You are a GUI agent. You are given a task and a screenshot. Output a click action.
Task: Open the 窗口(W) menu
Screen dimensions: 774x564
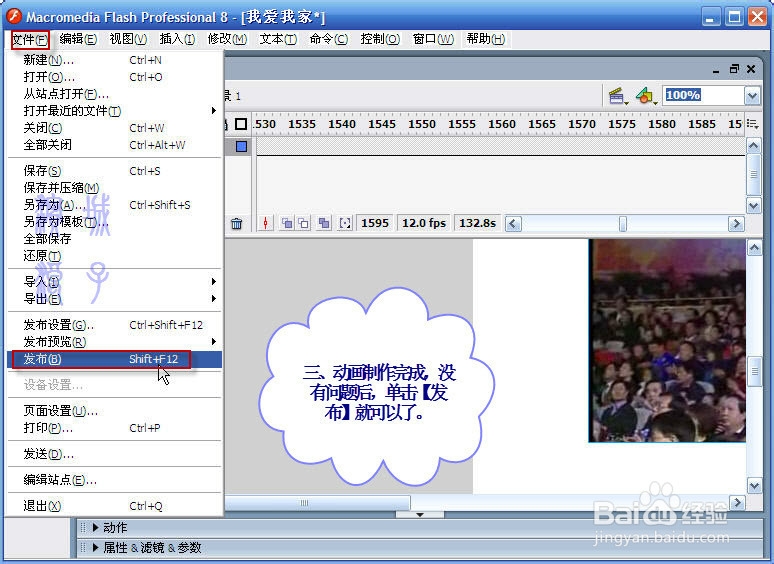433,39
